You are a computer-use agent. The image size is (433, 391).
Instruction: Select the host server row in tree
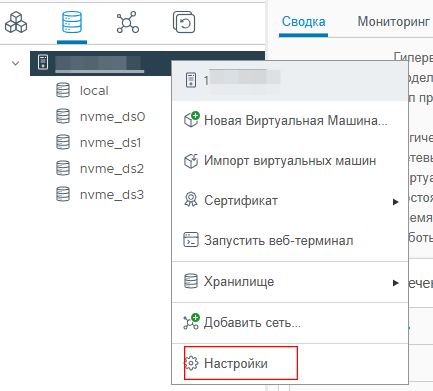147,63
